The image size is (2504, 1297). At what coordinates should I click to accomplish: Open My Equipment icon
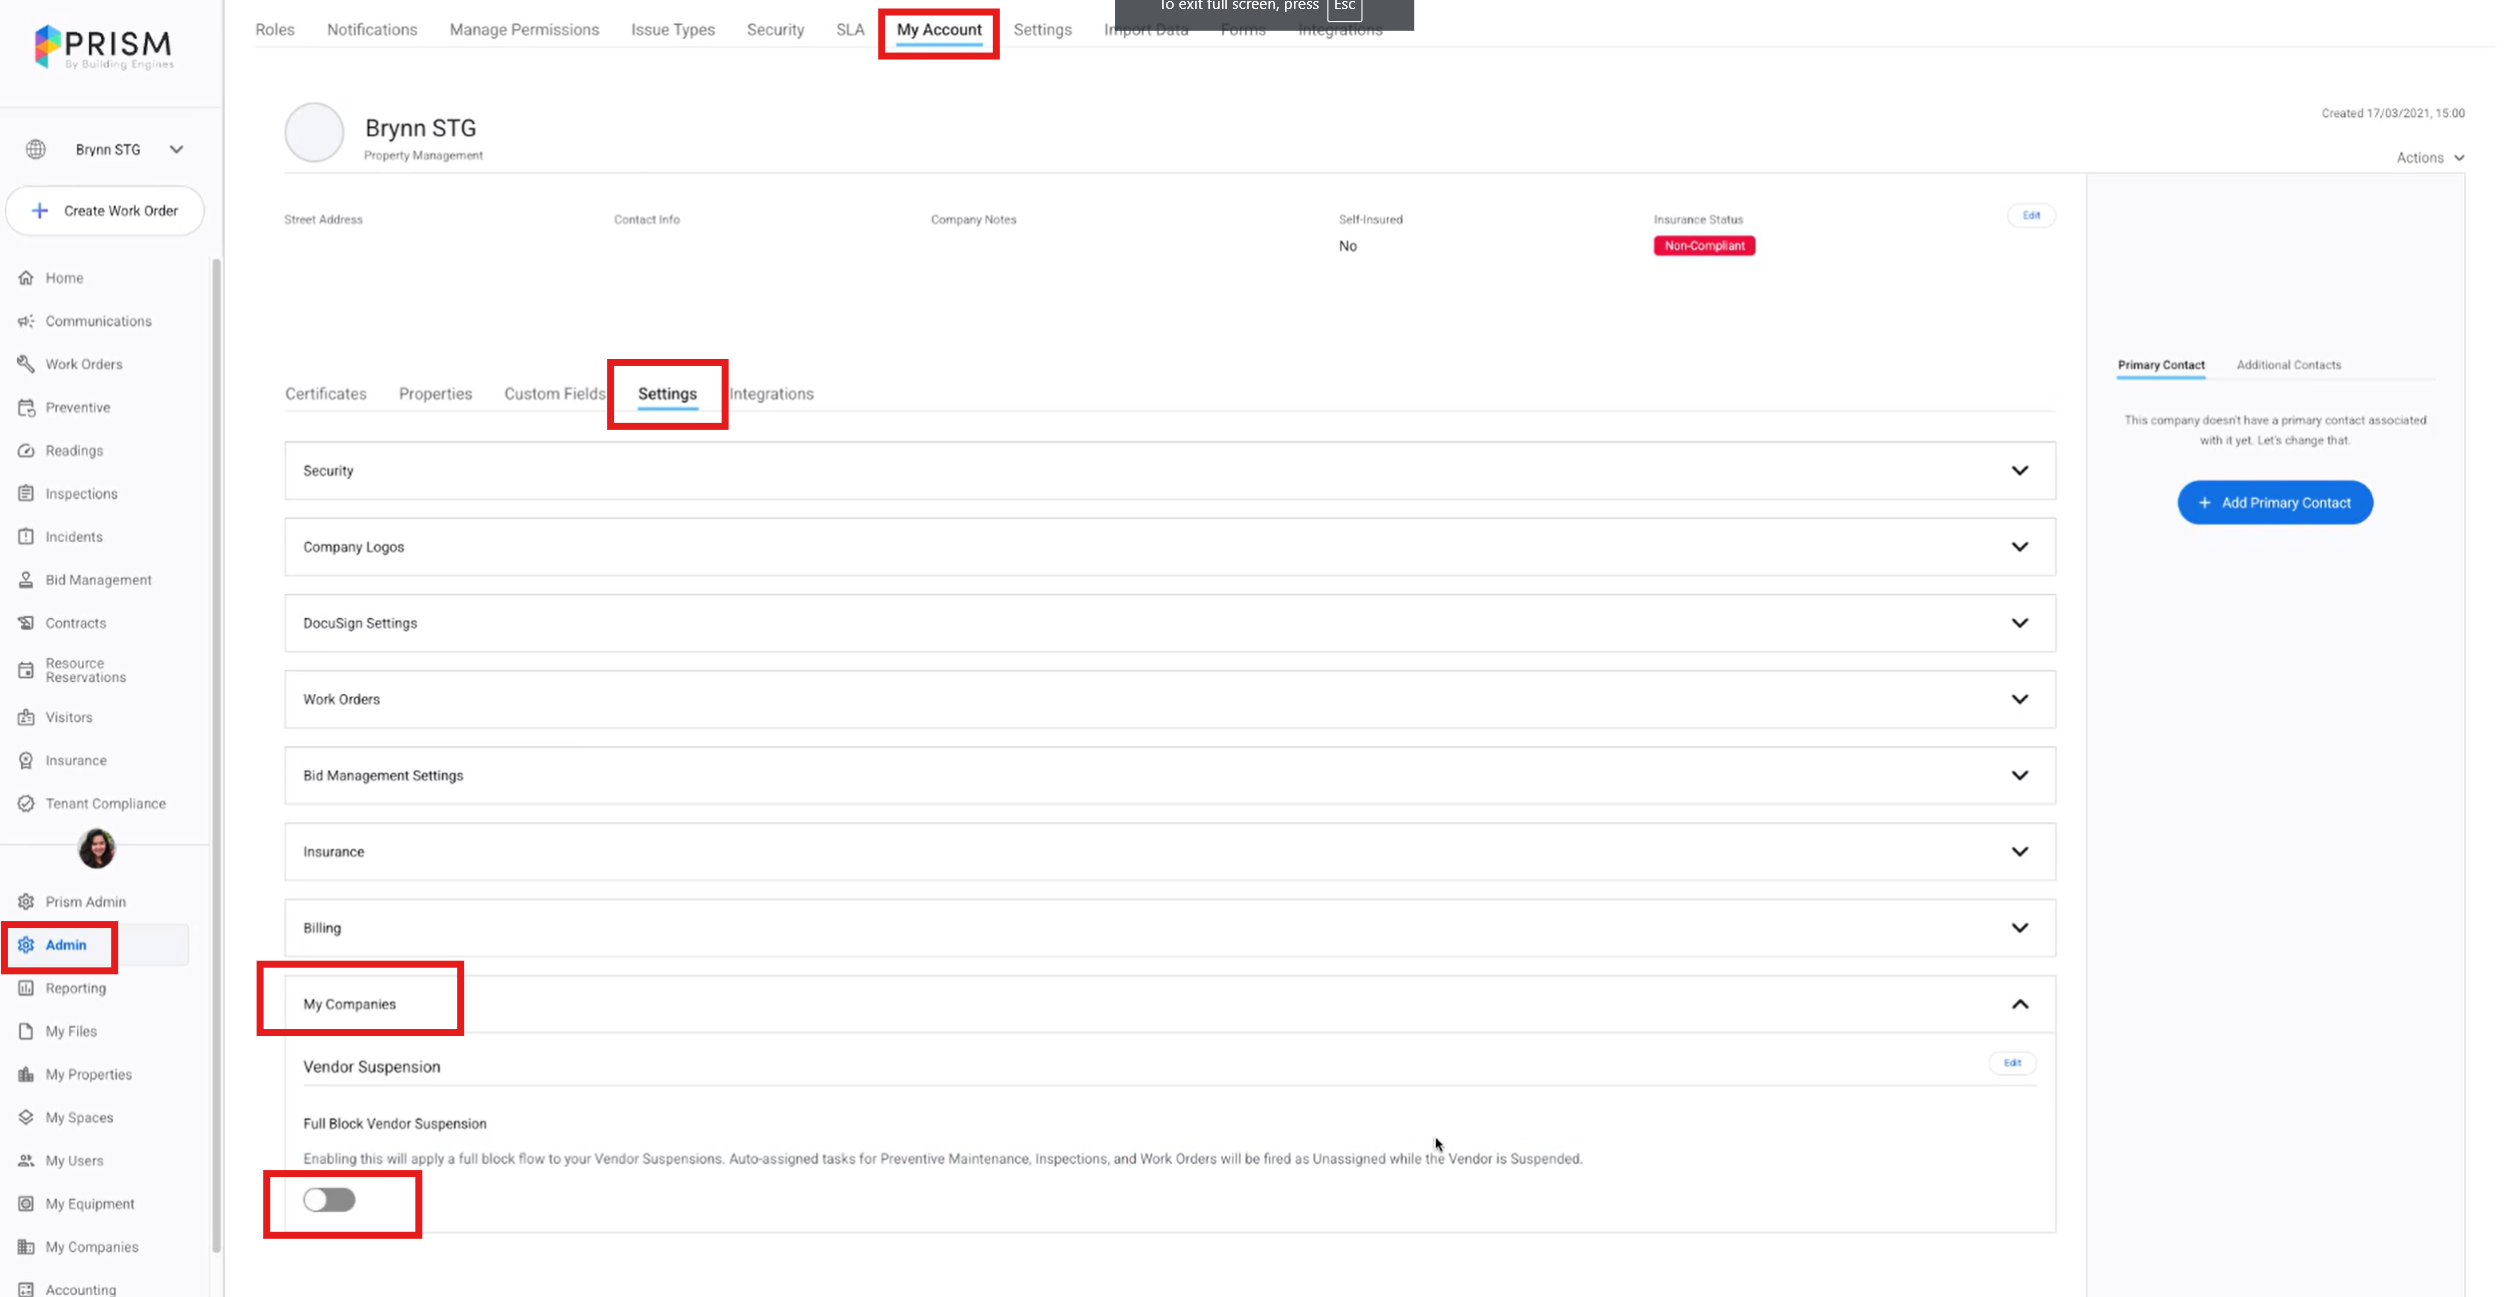(26, 1203)
